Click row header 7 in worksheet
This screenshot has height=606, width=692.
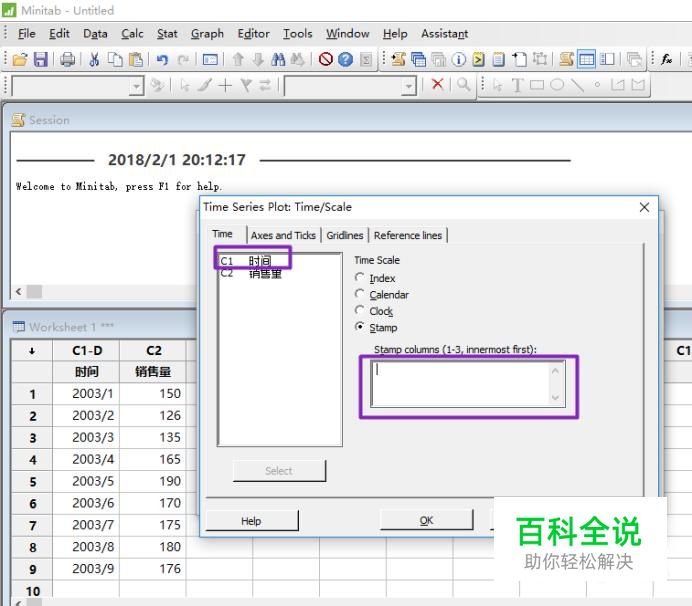[x=32, y=525]
